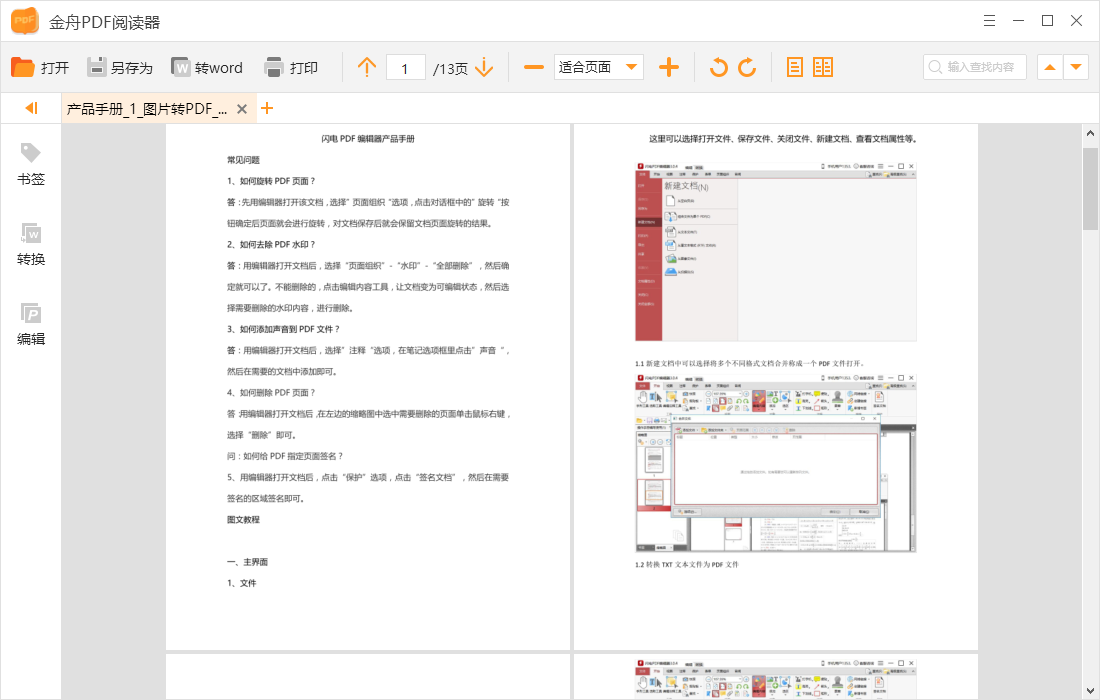Add a new tab with plus
Viewport: 1100px width, 700px height.
point(267,108)
